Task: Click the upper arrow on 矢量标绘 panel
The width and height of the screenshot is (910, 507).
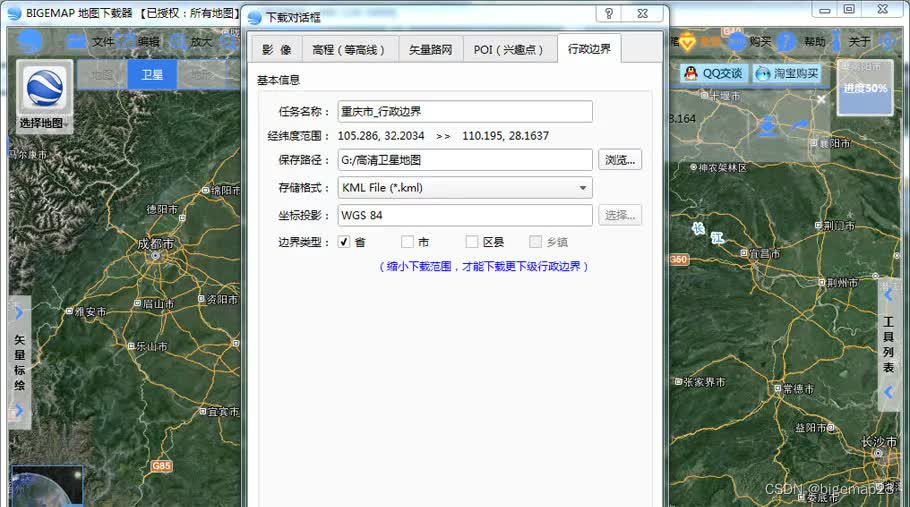Action: [x=19, y=313]
